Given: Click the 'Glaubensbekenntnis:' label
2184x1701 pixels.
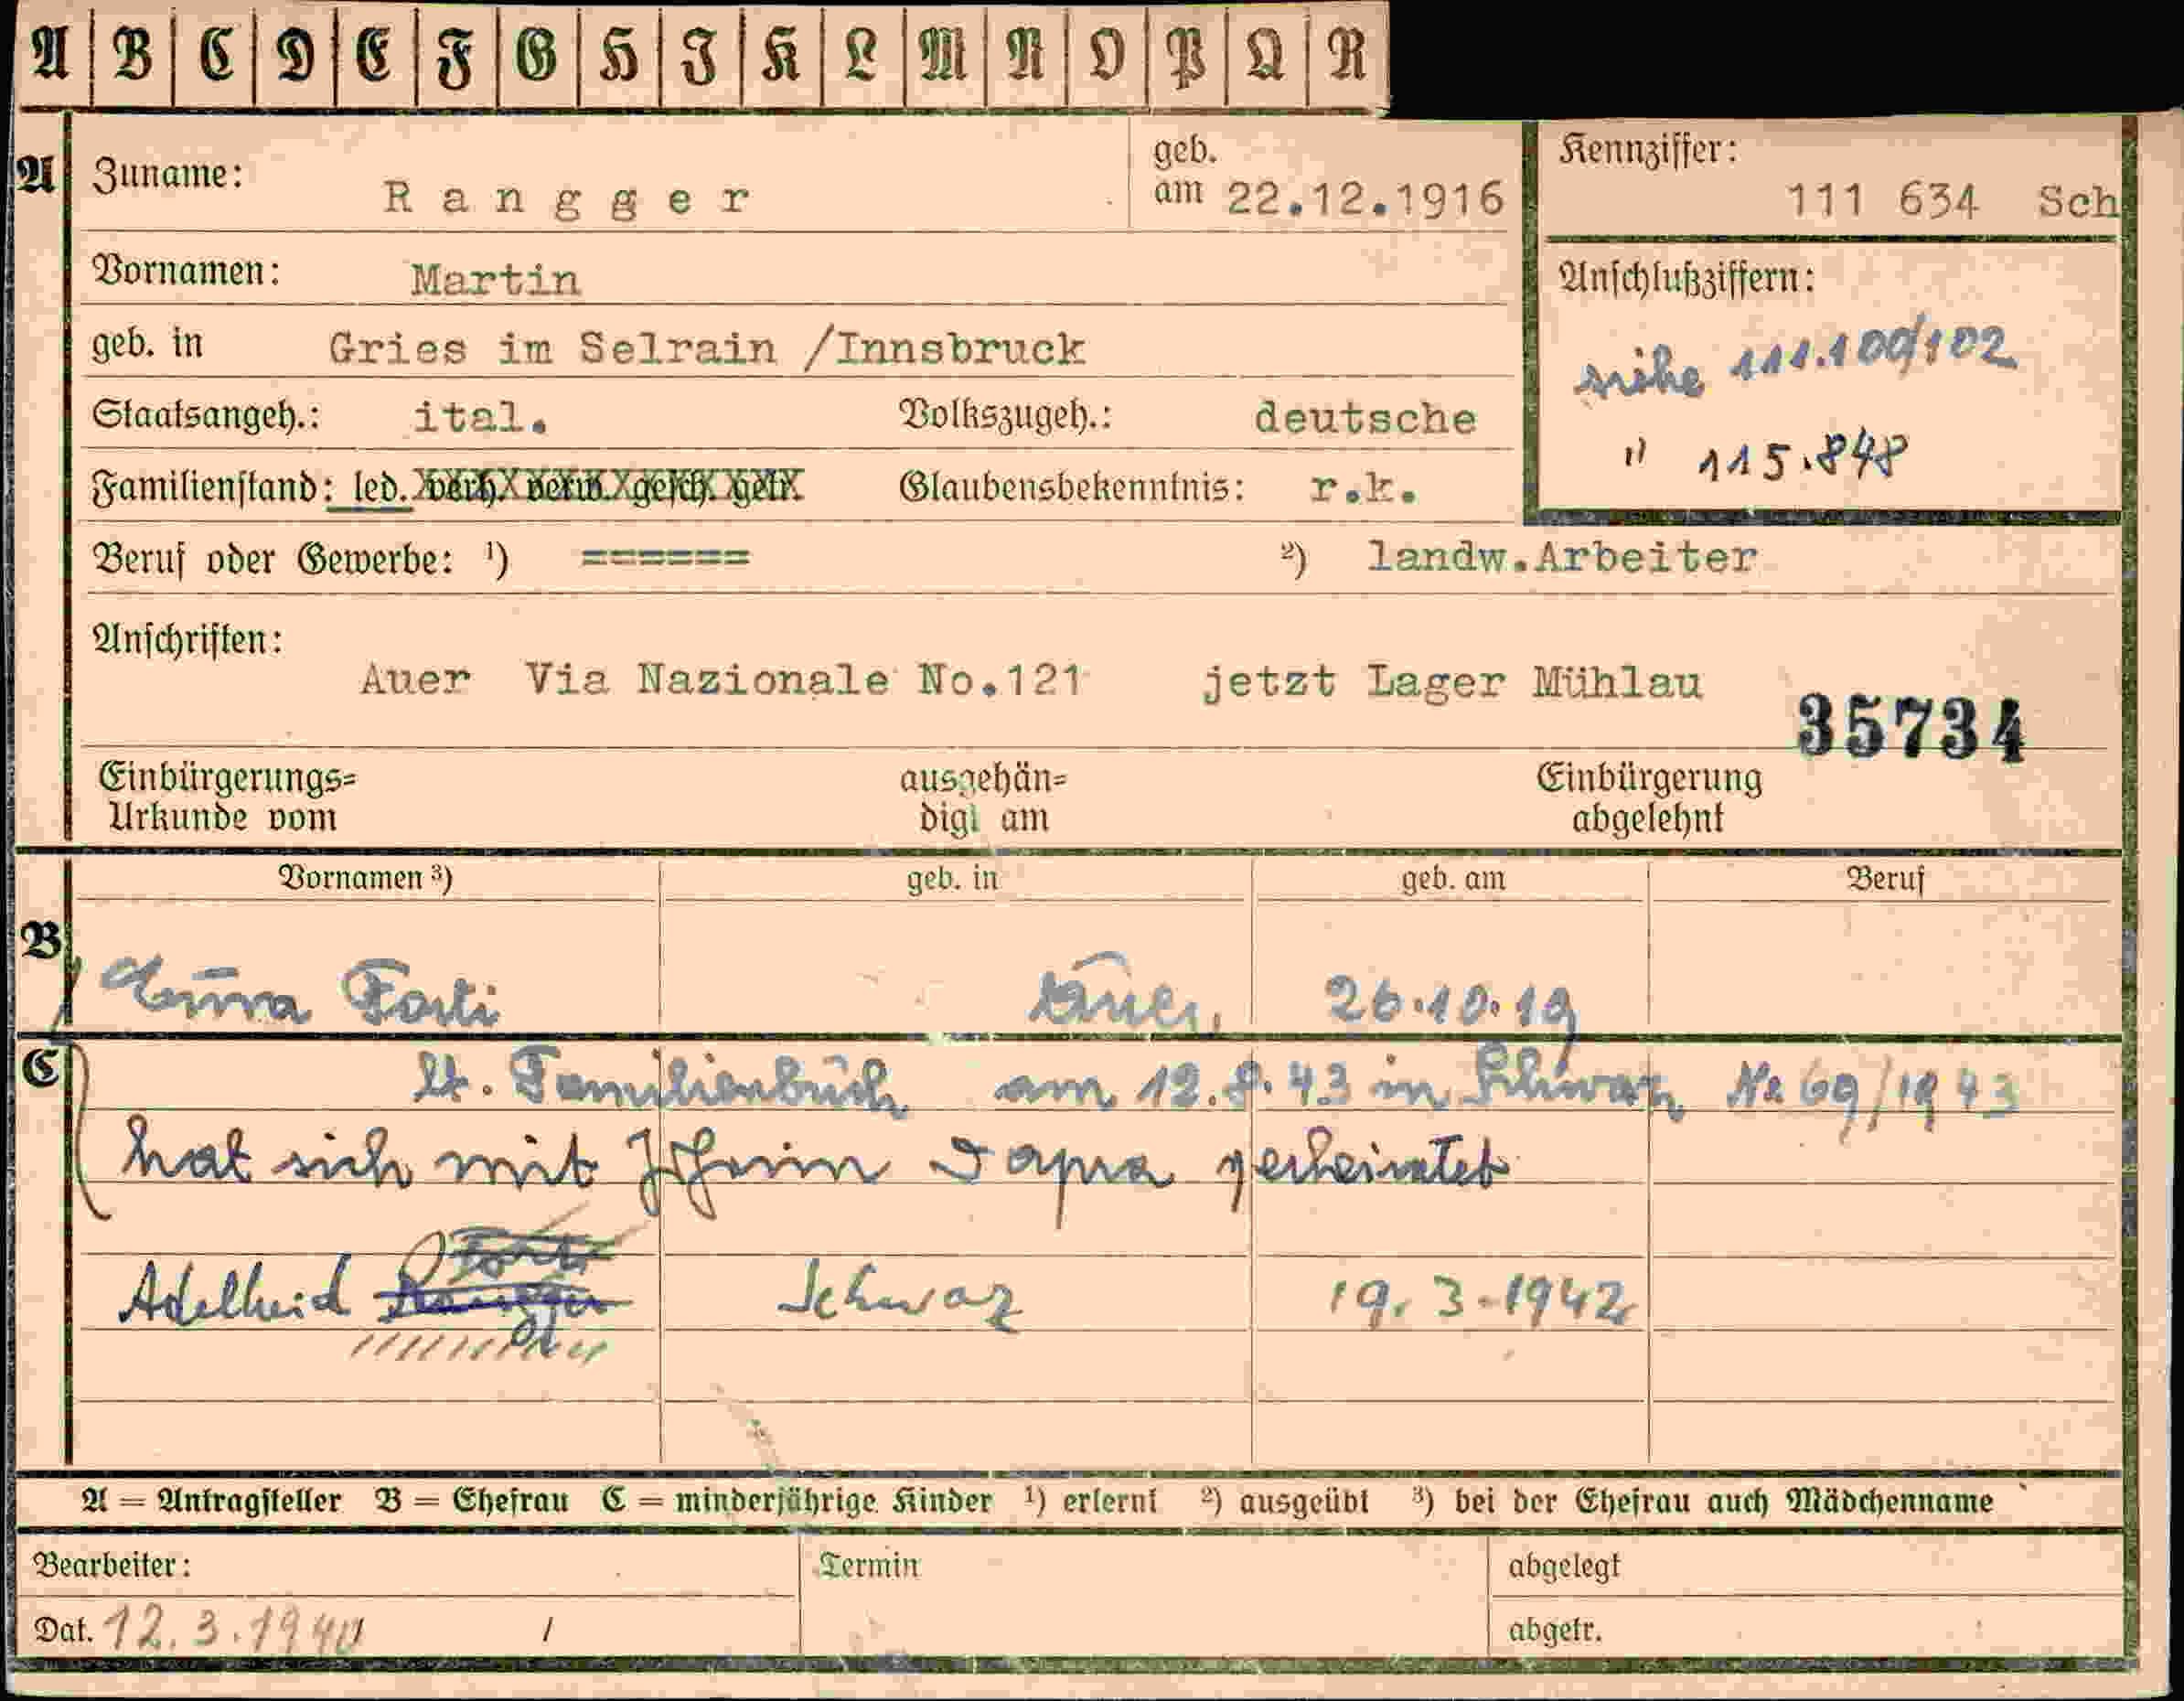Looking at the screenshot, I should pos(1072,487).
